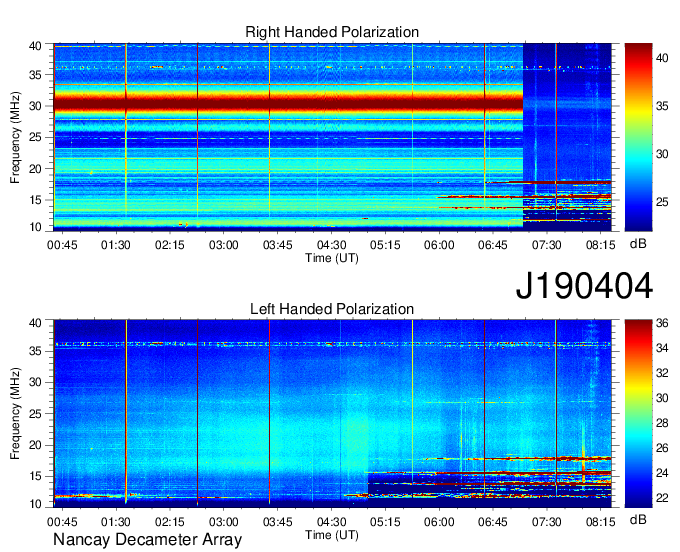Click 20 MHz frequency tick, left-handed plot
680x552 pixels.
point(36,445)
